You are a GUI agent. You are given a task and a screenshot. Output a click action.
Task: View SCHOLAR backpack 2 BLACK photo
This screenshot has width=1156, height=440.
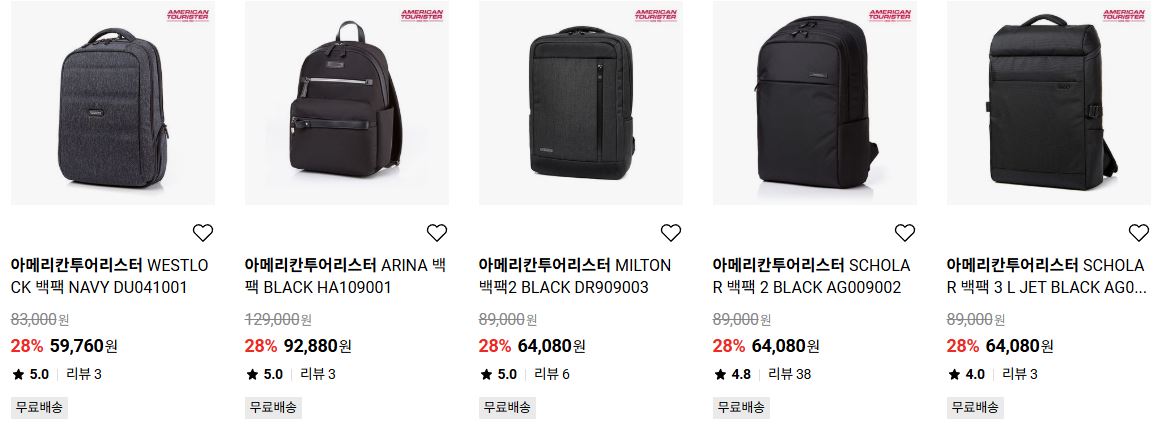coord(815,102)
